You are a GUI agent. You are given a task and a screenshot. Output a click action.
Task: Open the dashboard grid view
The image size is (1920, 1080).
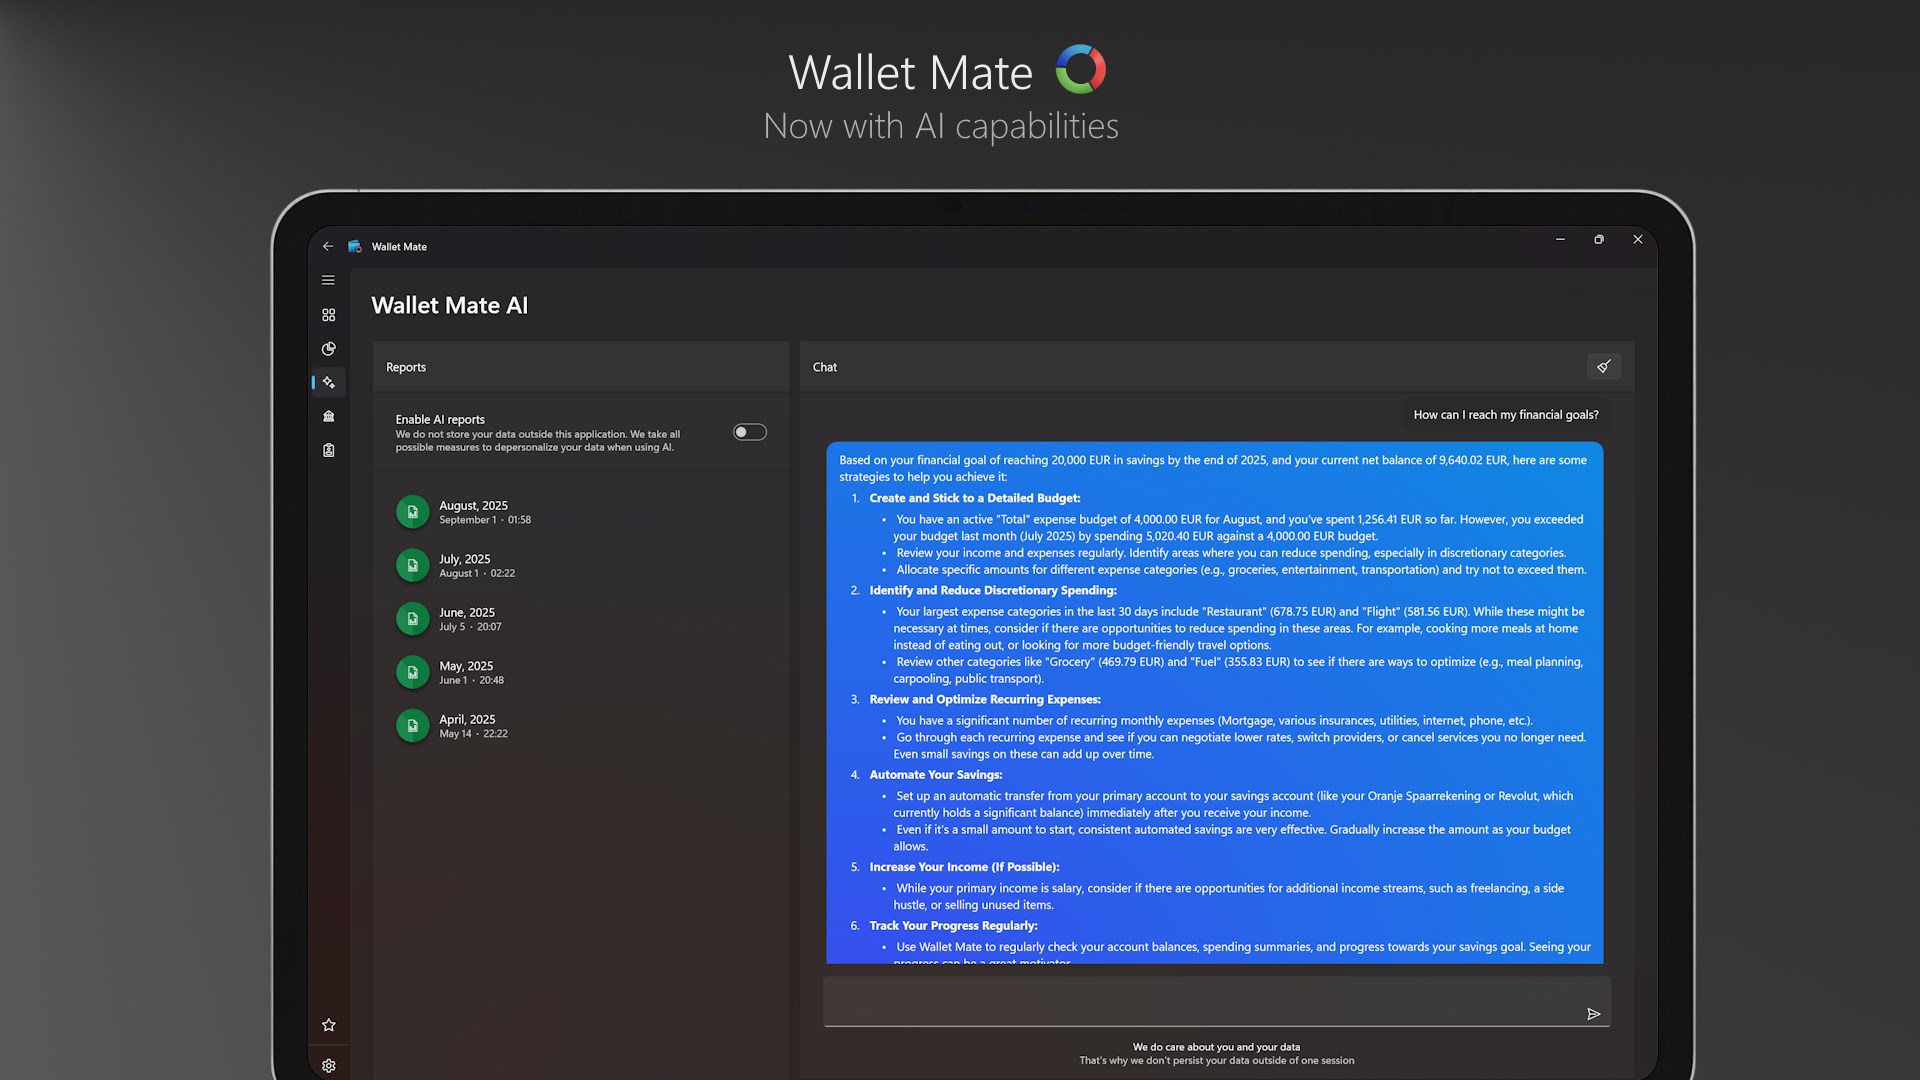coord(329,314)
